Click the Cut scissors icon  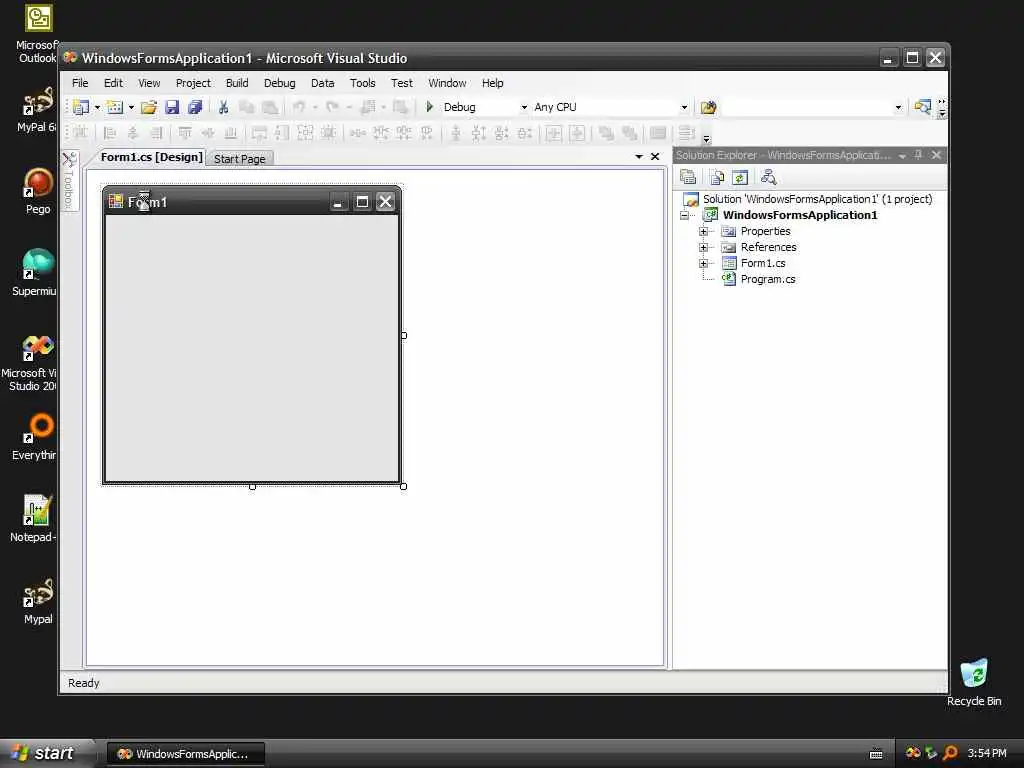point(223,107)
